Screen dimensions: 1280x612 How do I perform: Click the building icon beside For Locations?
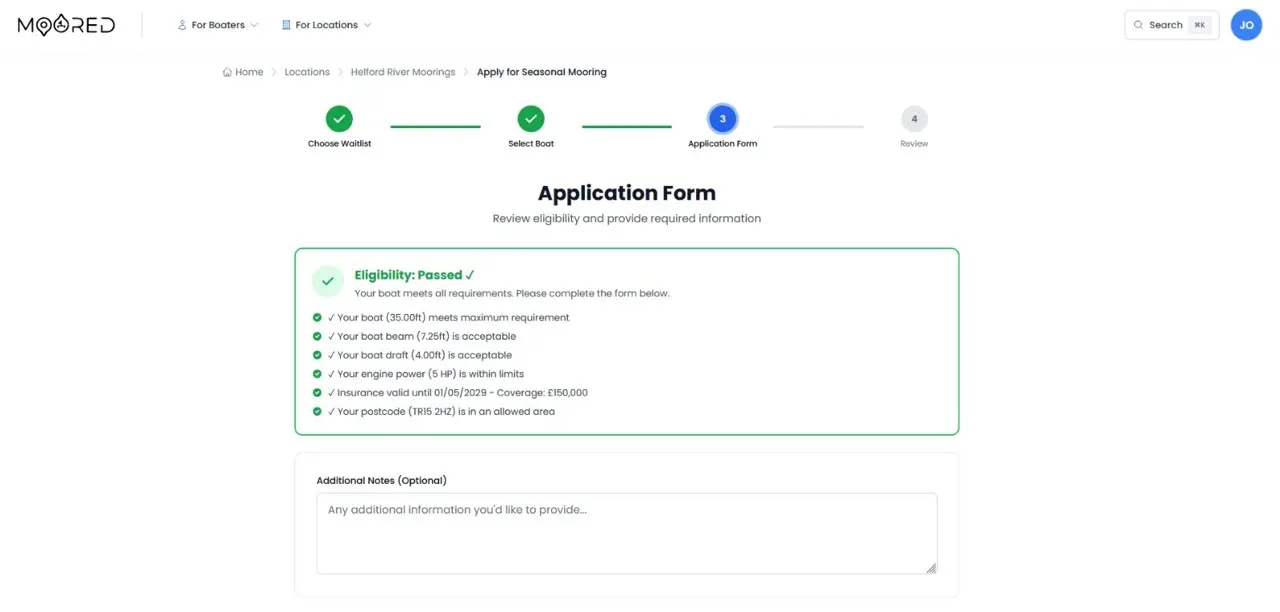[x=288, y=24]
